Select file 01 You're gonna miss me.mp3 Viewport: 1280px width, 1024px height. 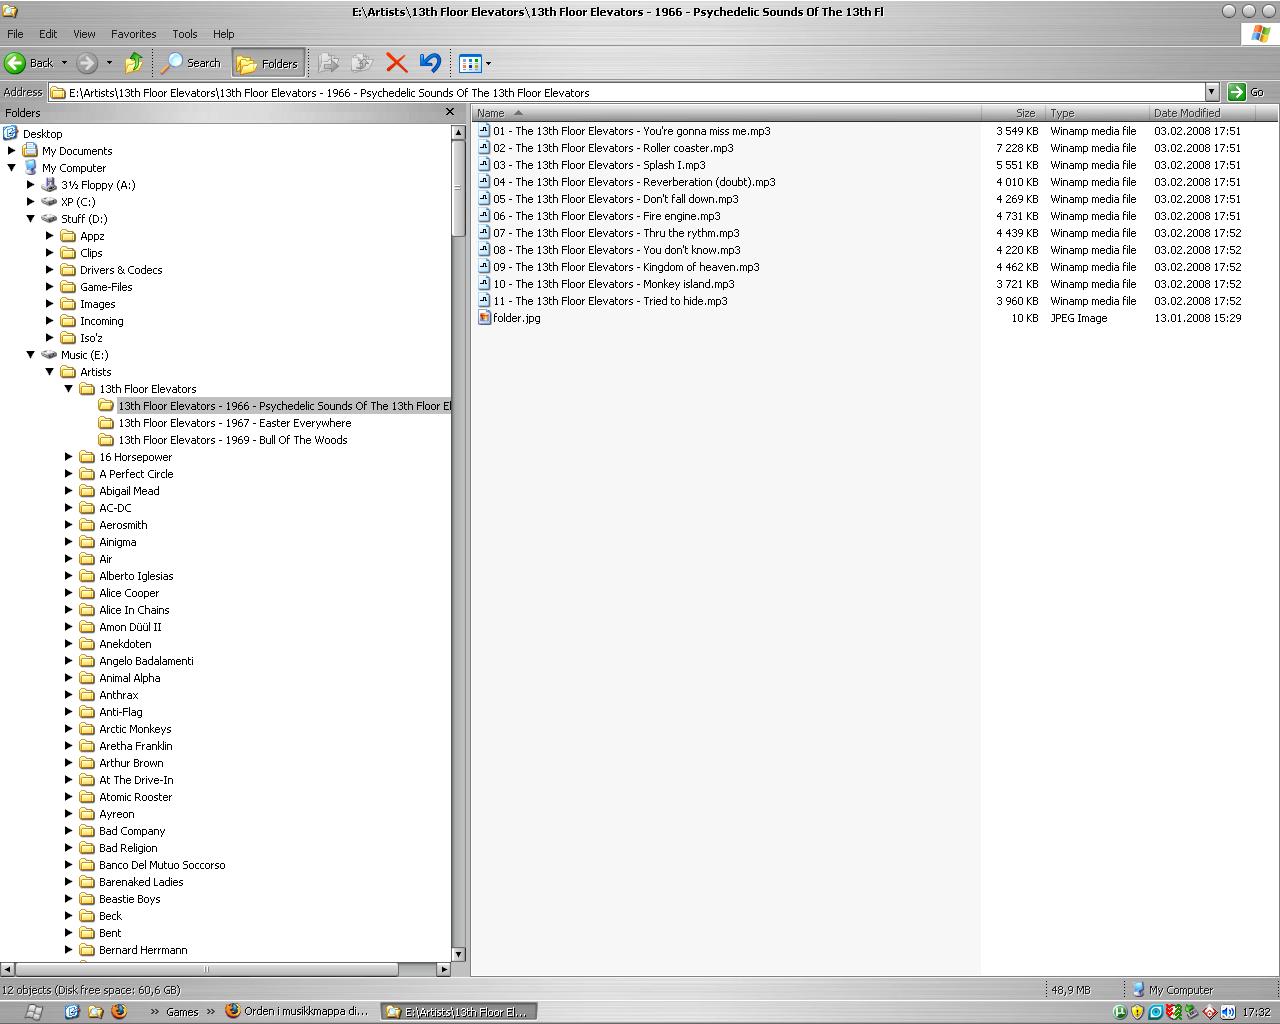631,131
